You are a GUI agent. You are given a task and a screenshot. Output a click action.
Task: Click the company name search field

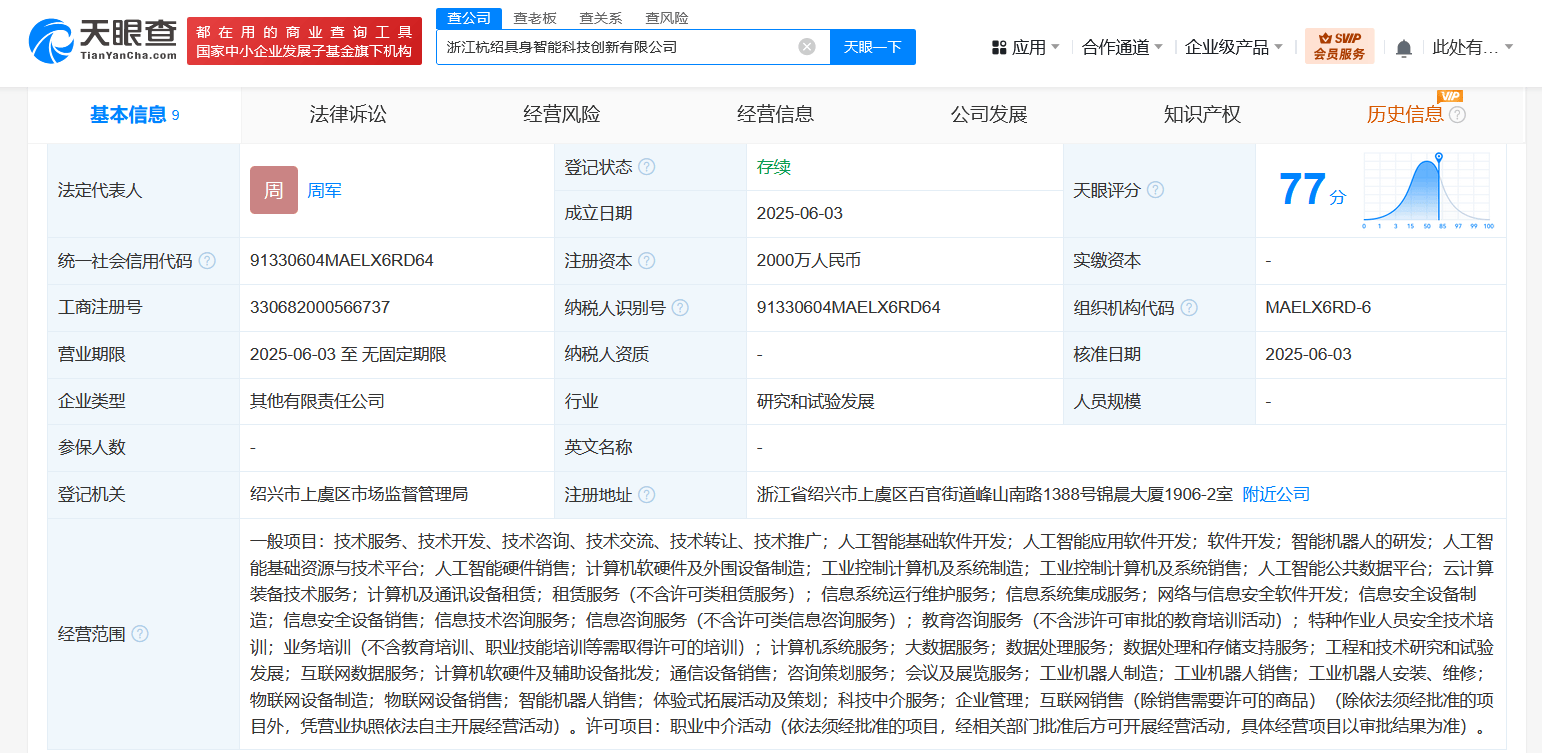615,47
